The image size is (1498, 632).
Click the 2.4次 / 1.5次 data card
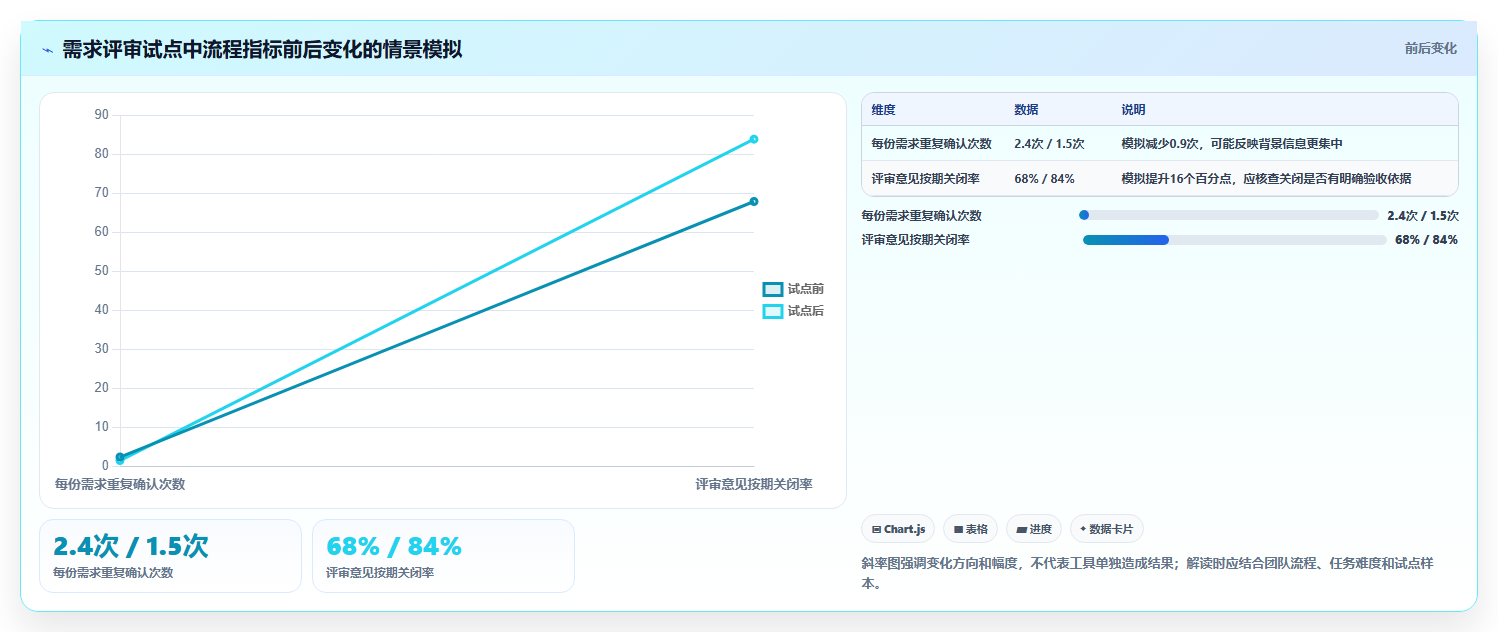coord(170,556)
